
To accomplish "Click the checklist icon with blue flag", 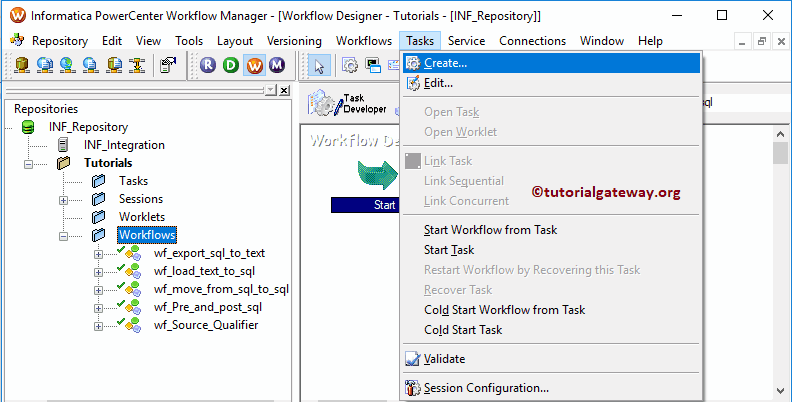I will (x=168, y=65).
